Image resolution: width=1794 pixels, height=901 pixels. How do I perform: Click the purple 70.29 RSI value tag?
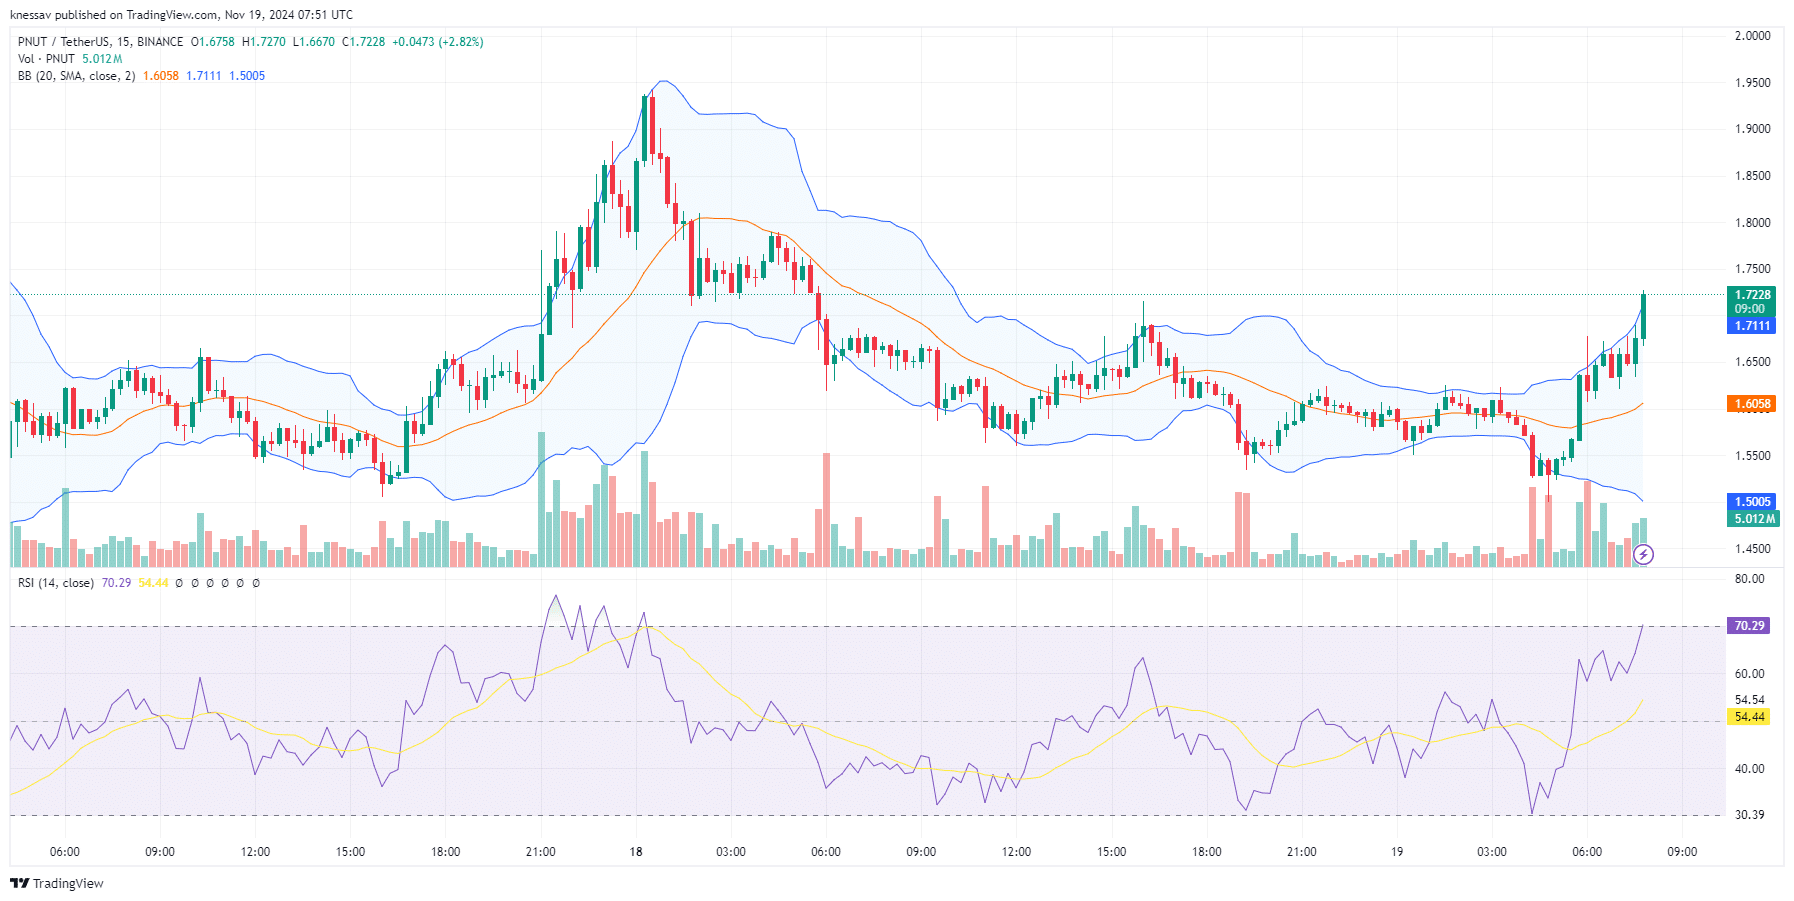[1749, 626]
